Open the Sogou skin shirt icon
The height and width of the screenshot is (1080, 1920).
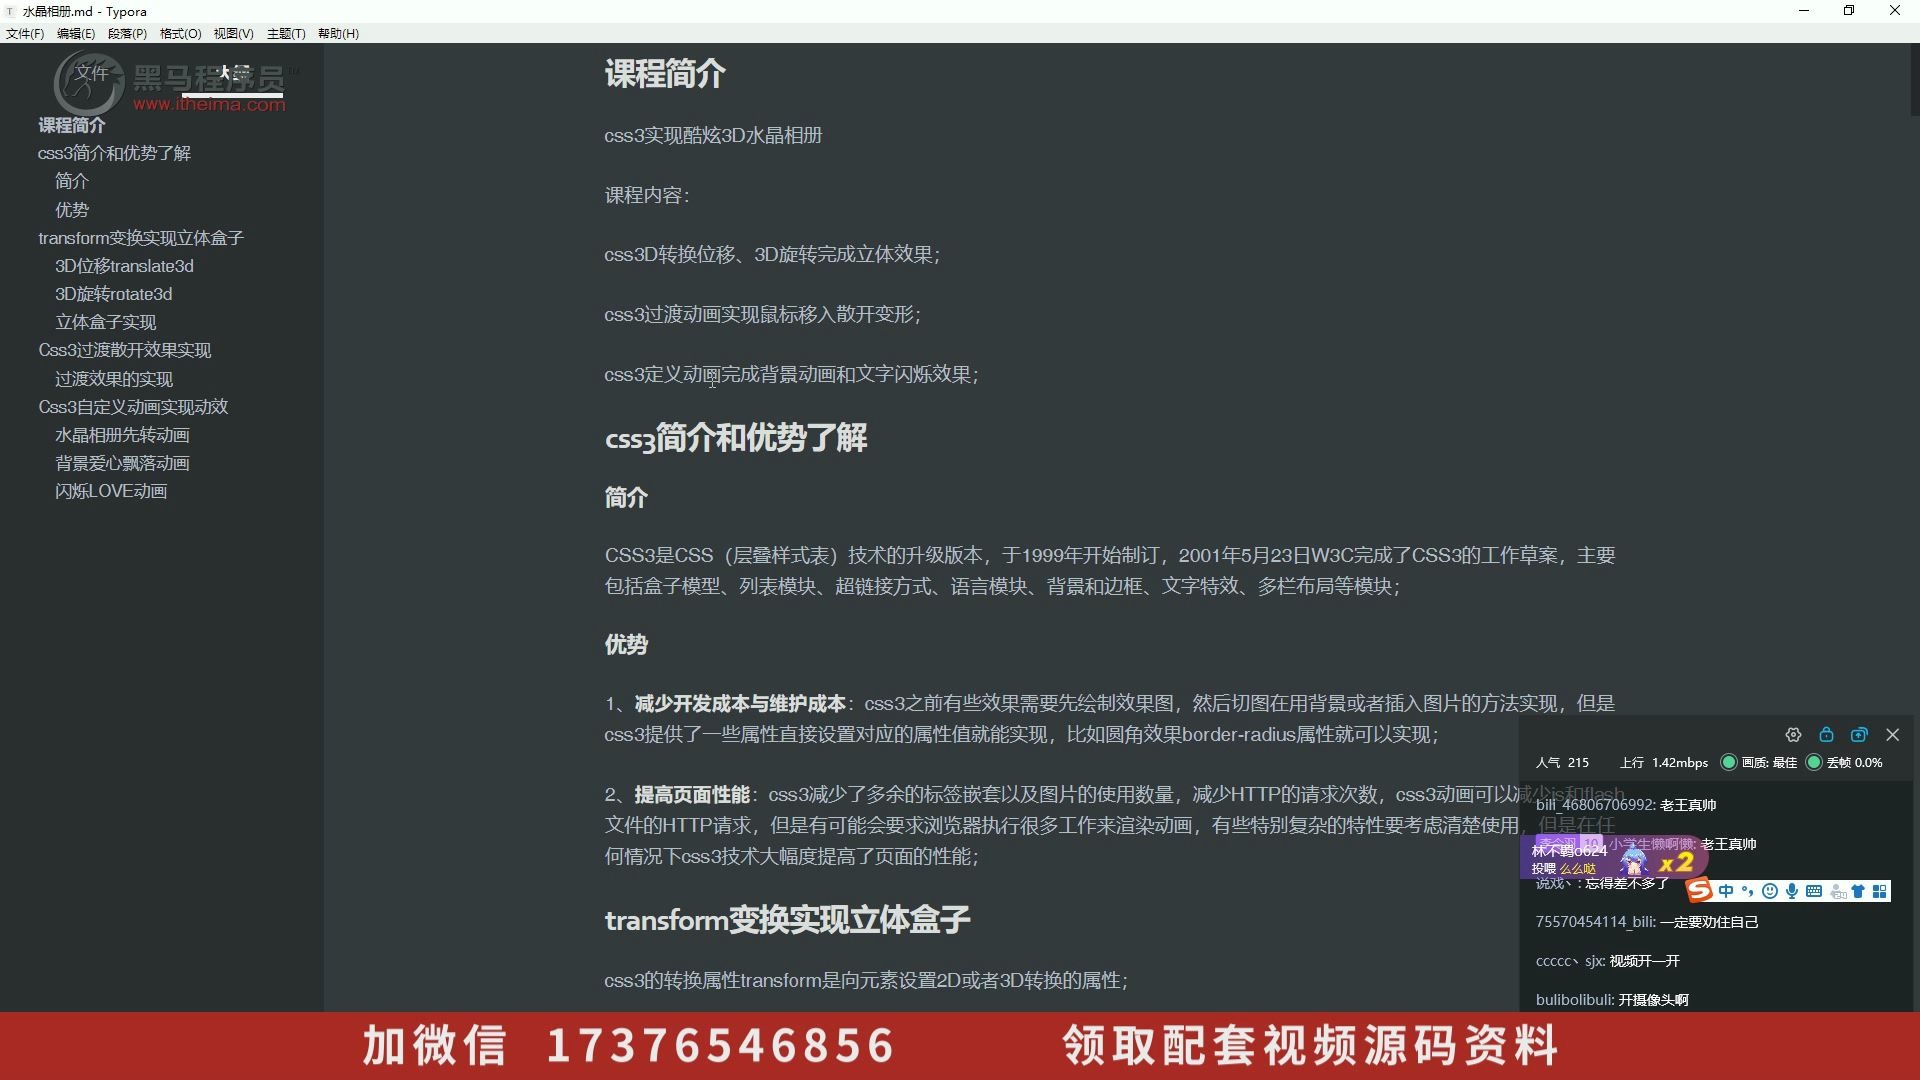[x=1858, y=891]
